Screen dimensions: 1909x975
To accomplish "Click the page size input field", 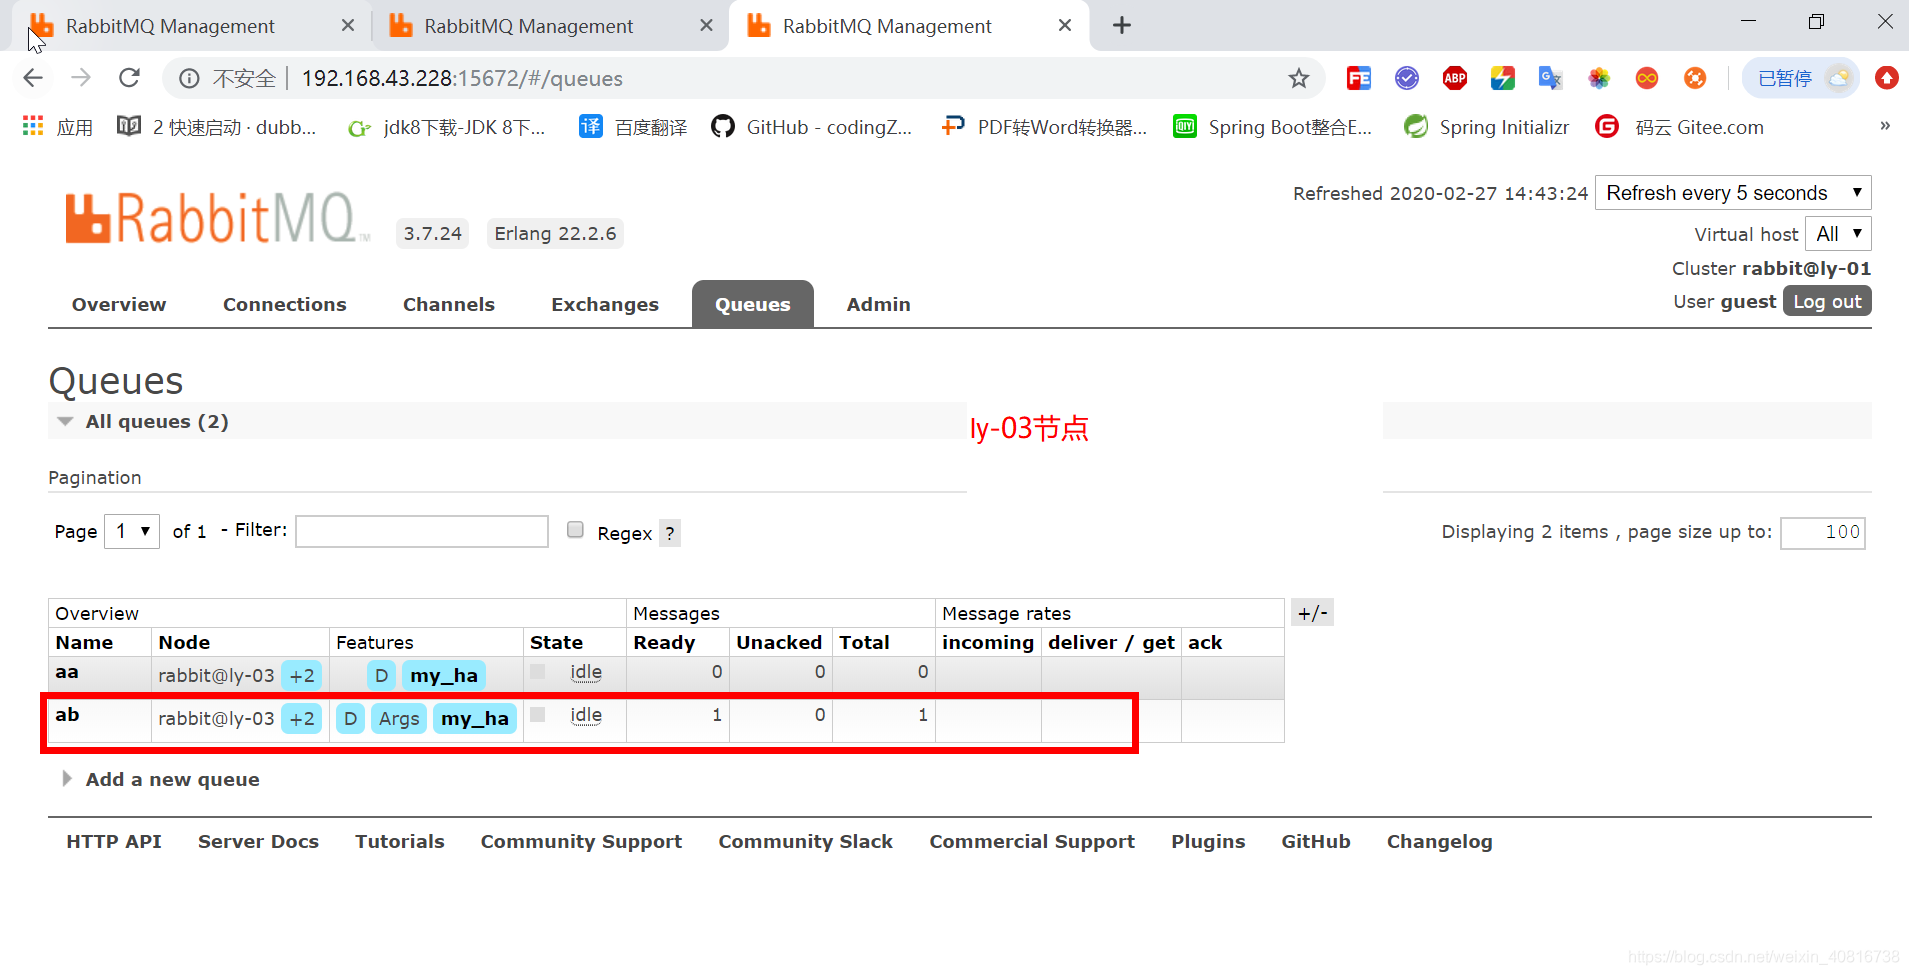I will tap(1823, 532).
